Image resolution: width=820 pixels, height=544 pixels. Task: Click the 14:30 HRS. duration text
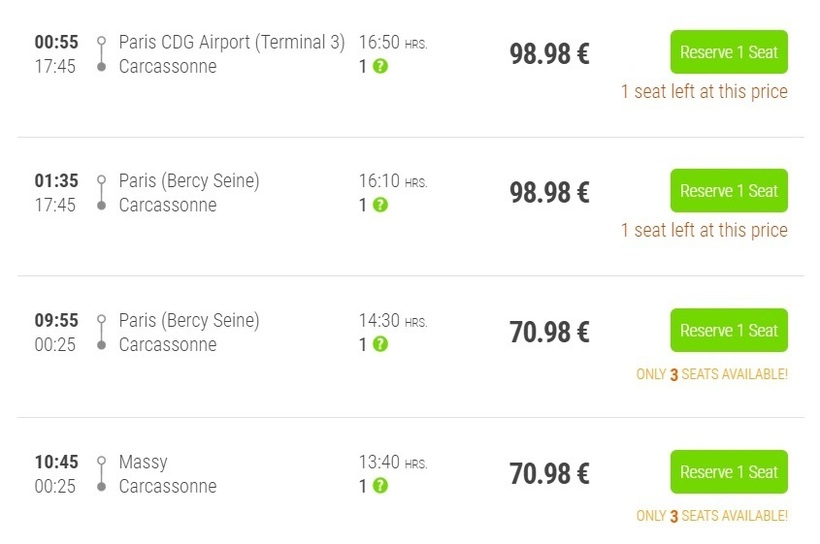click(393, 321)
